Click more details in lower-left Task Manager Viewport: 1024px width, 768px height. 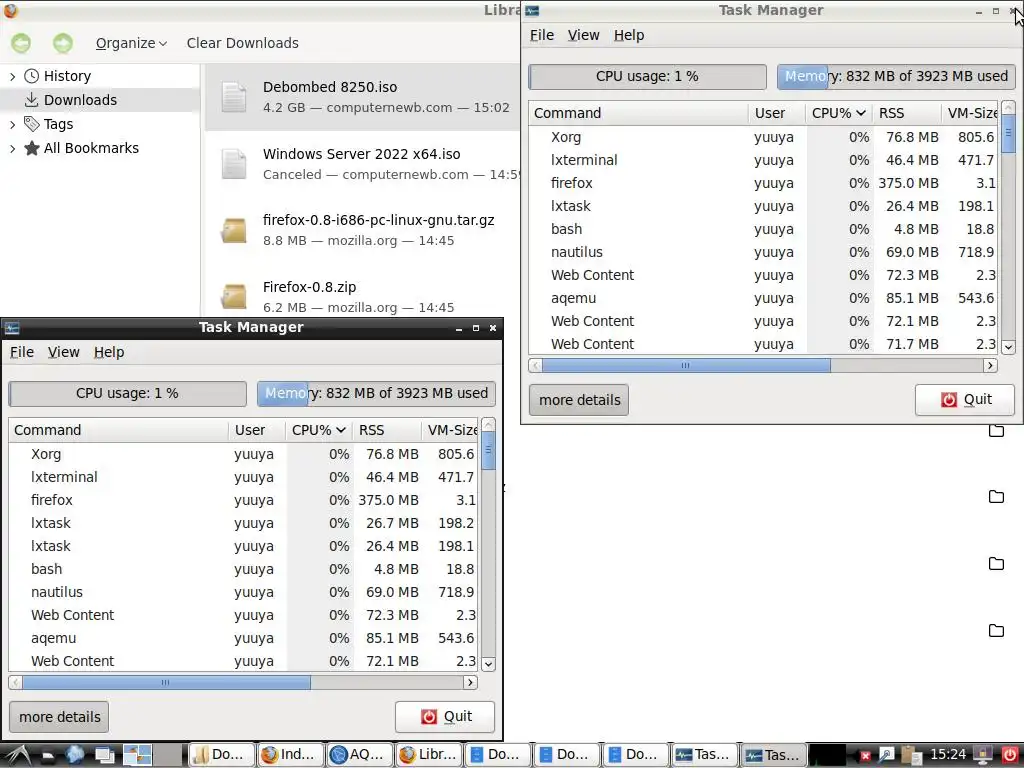(59, 717)
